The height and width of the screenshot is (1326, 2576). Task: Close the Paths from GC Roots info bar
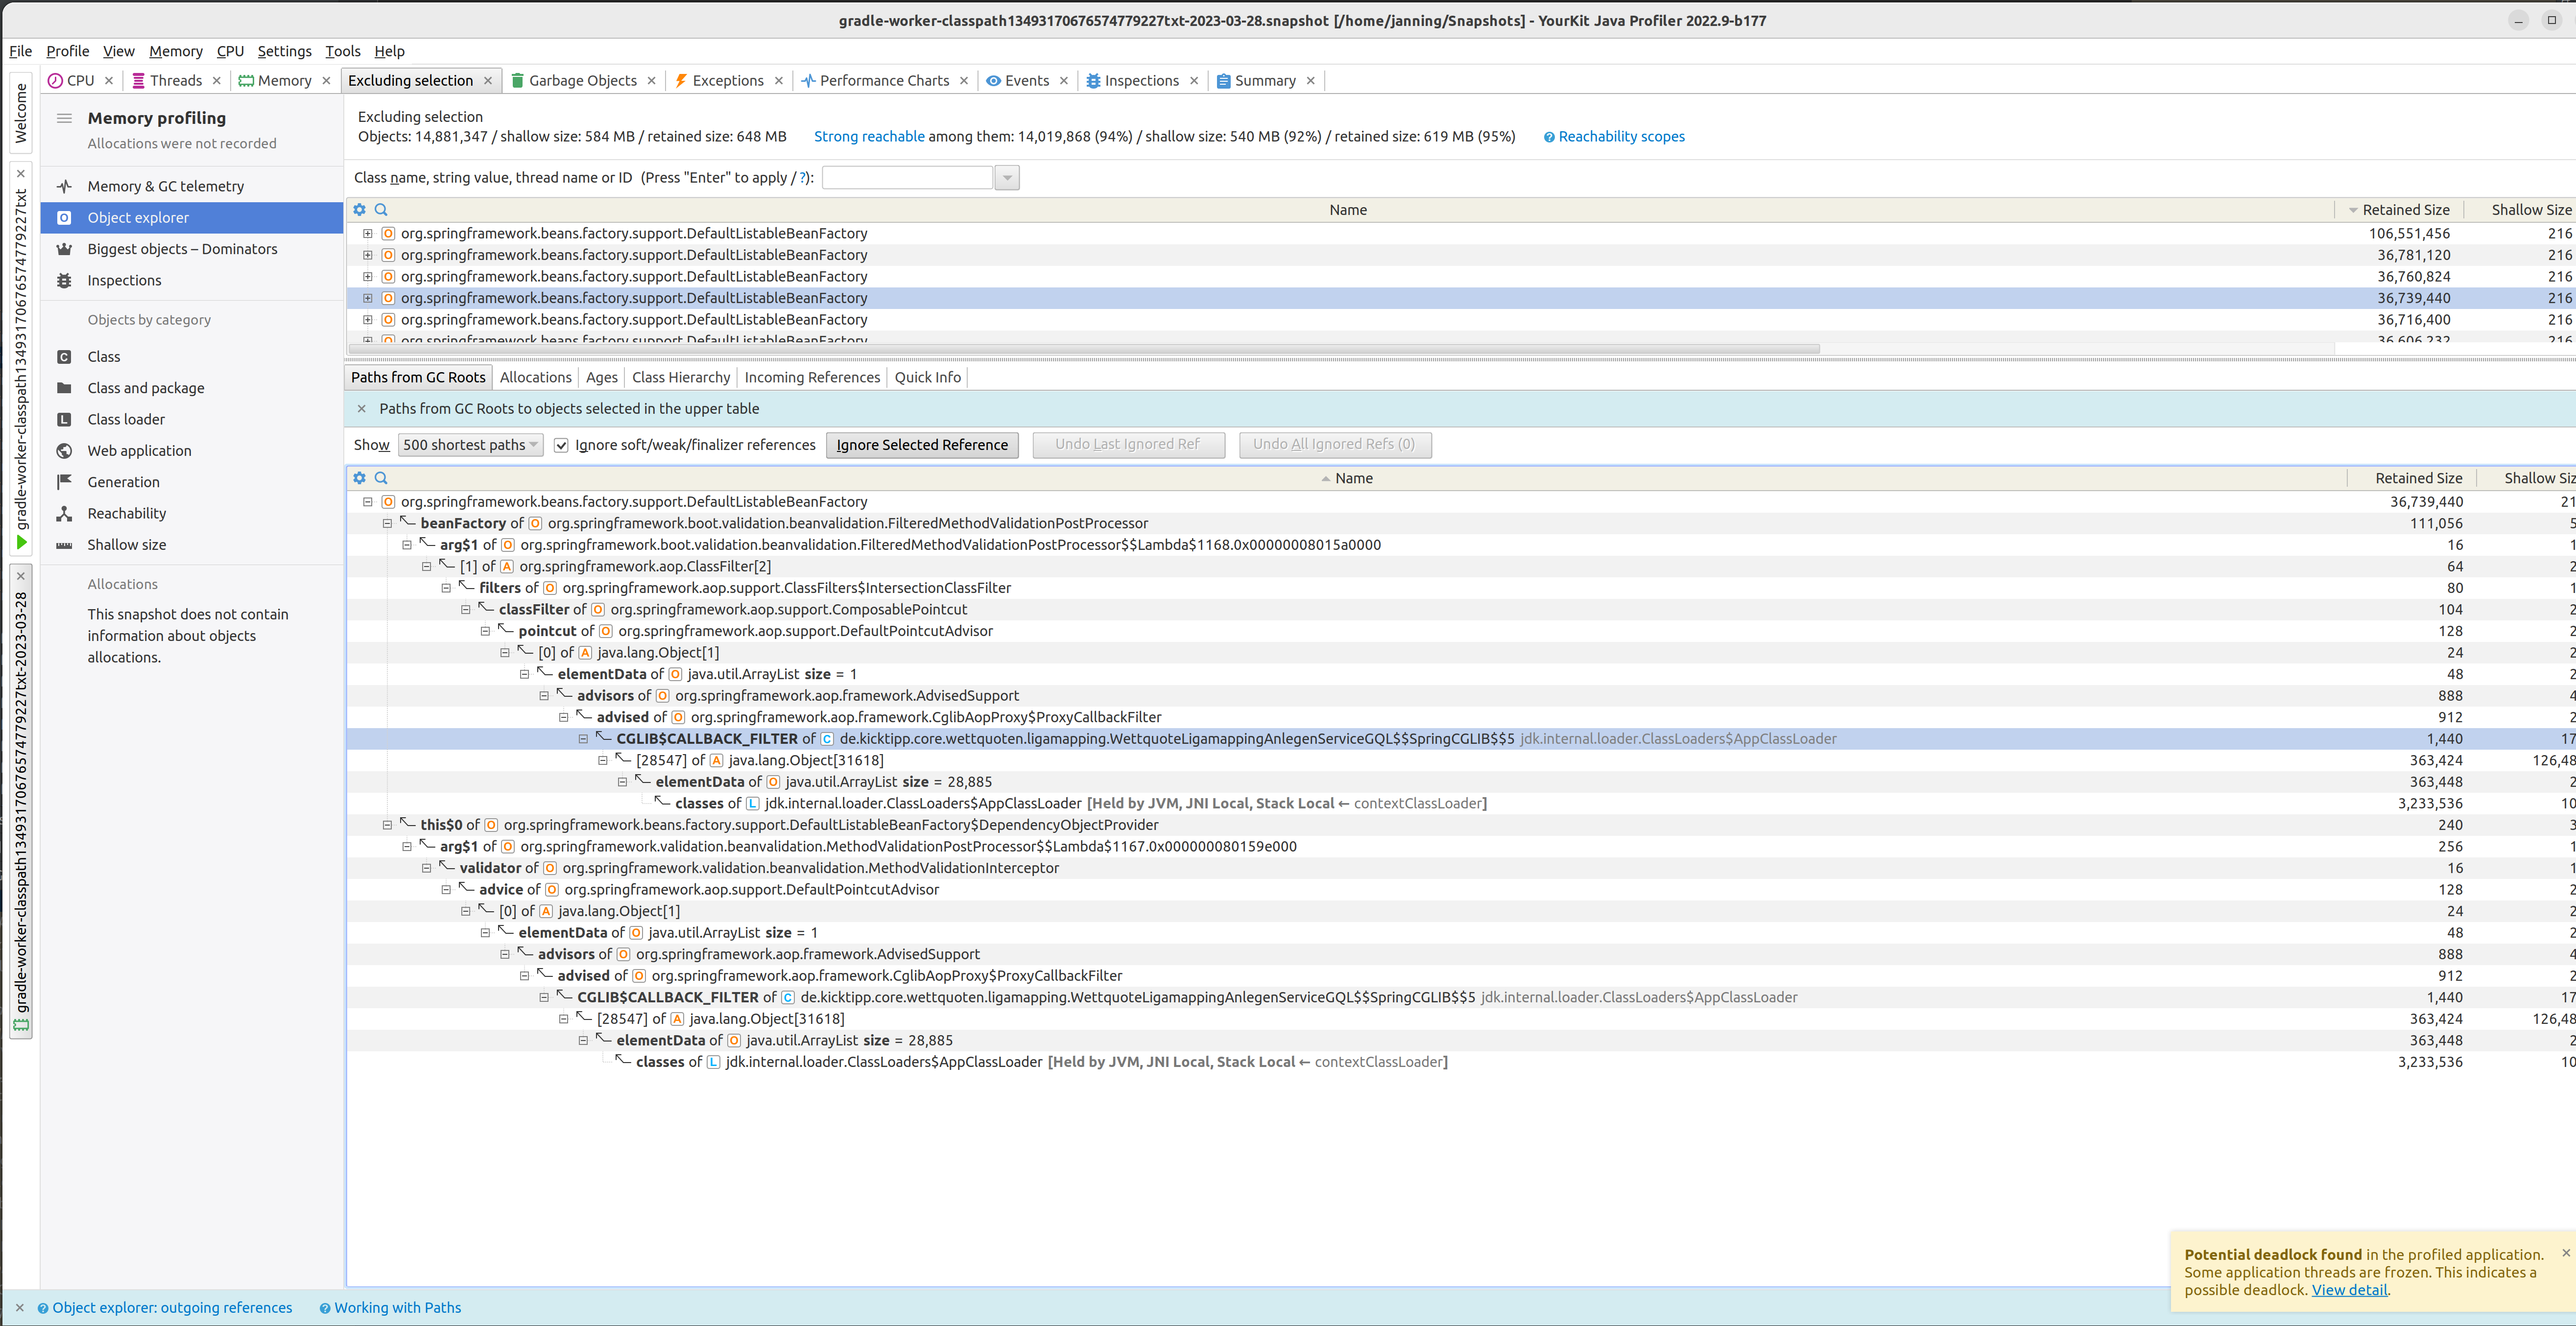(x=362, y=409)
